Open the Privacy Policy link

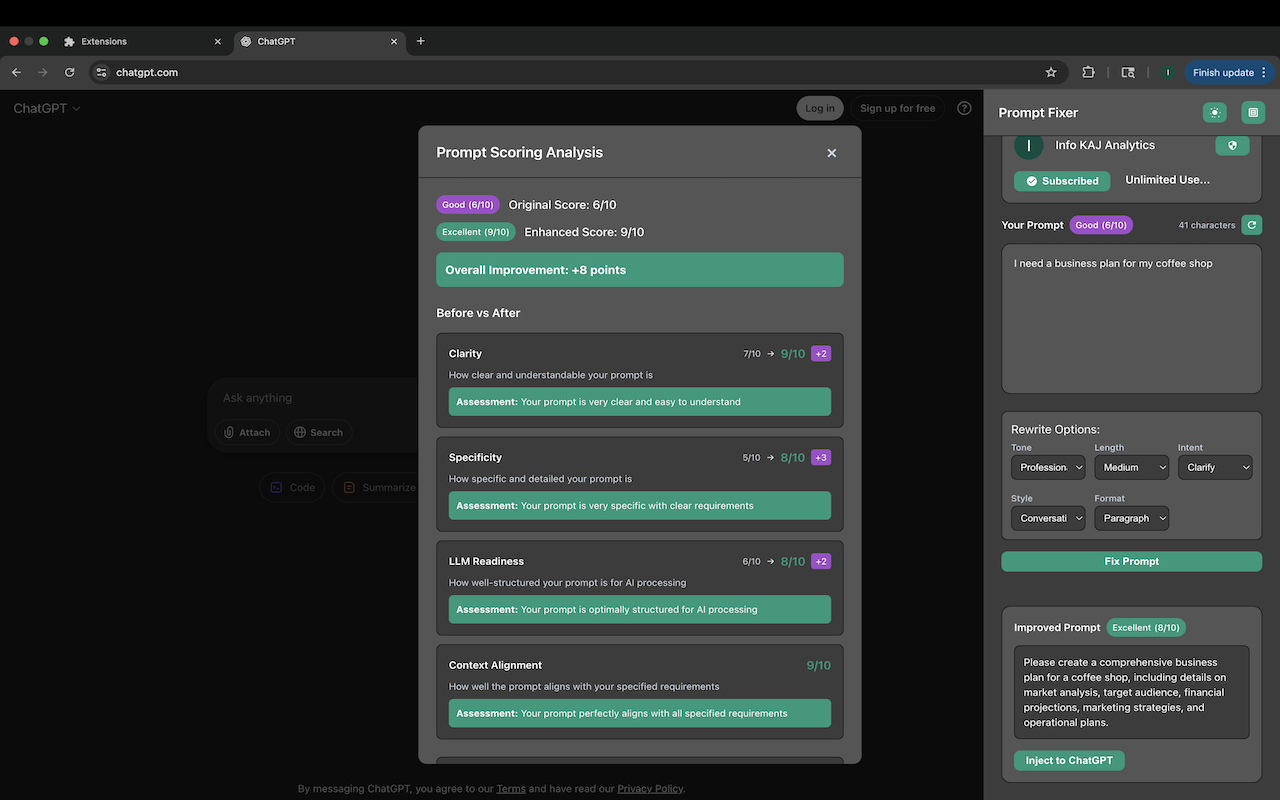coord(650,788)
